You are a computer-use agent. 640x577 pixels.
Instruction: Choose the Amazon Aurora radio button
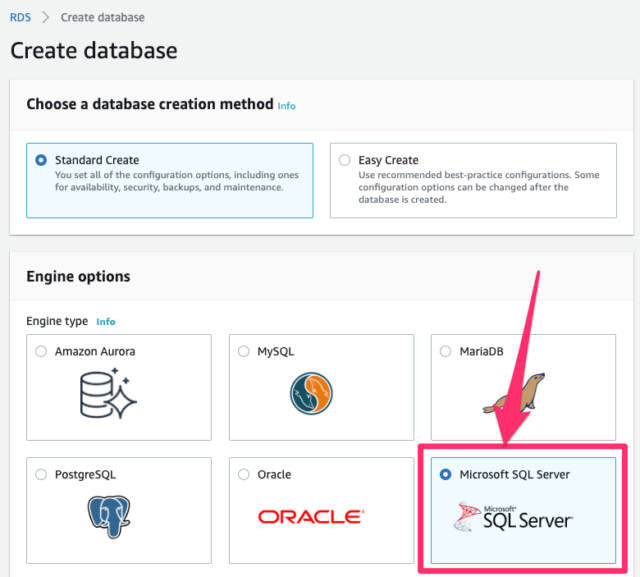pos(41,351)
